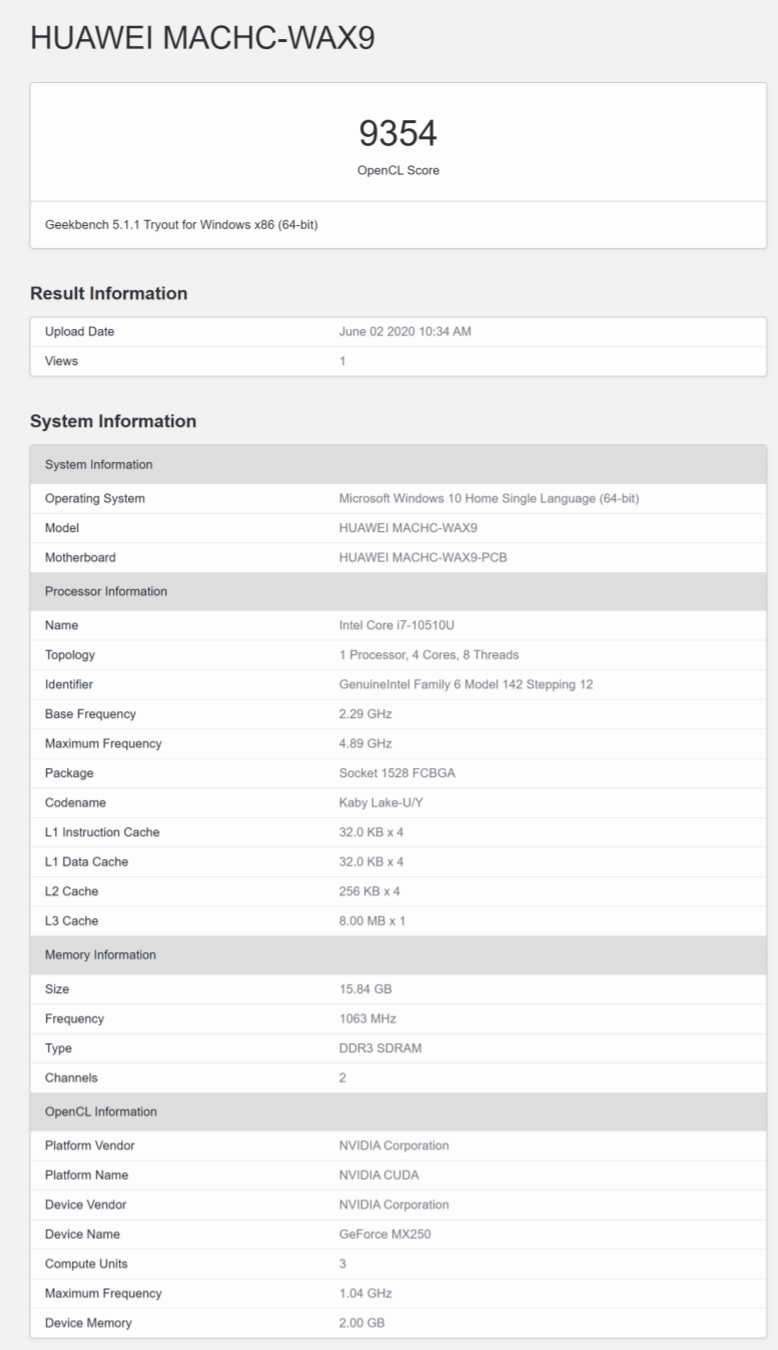Click the Device Memory 2.00 GB value
This screenshot has width=778, height=1350.
[362, 1323]
